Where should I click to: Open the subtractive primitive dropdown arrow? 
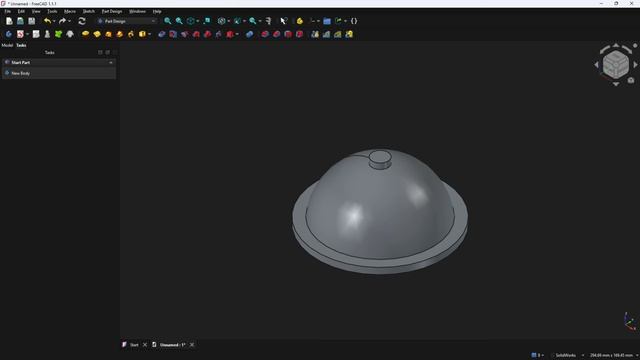pos(237,34)
